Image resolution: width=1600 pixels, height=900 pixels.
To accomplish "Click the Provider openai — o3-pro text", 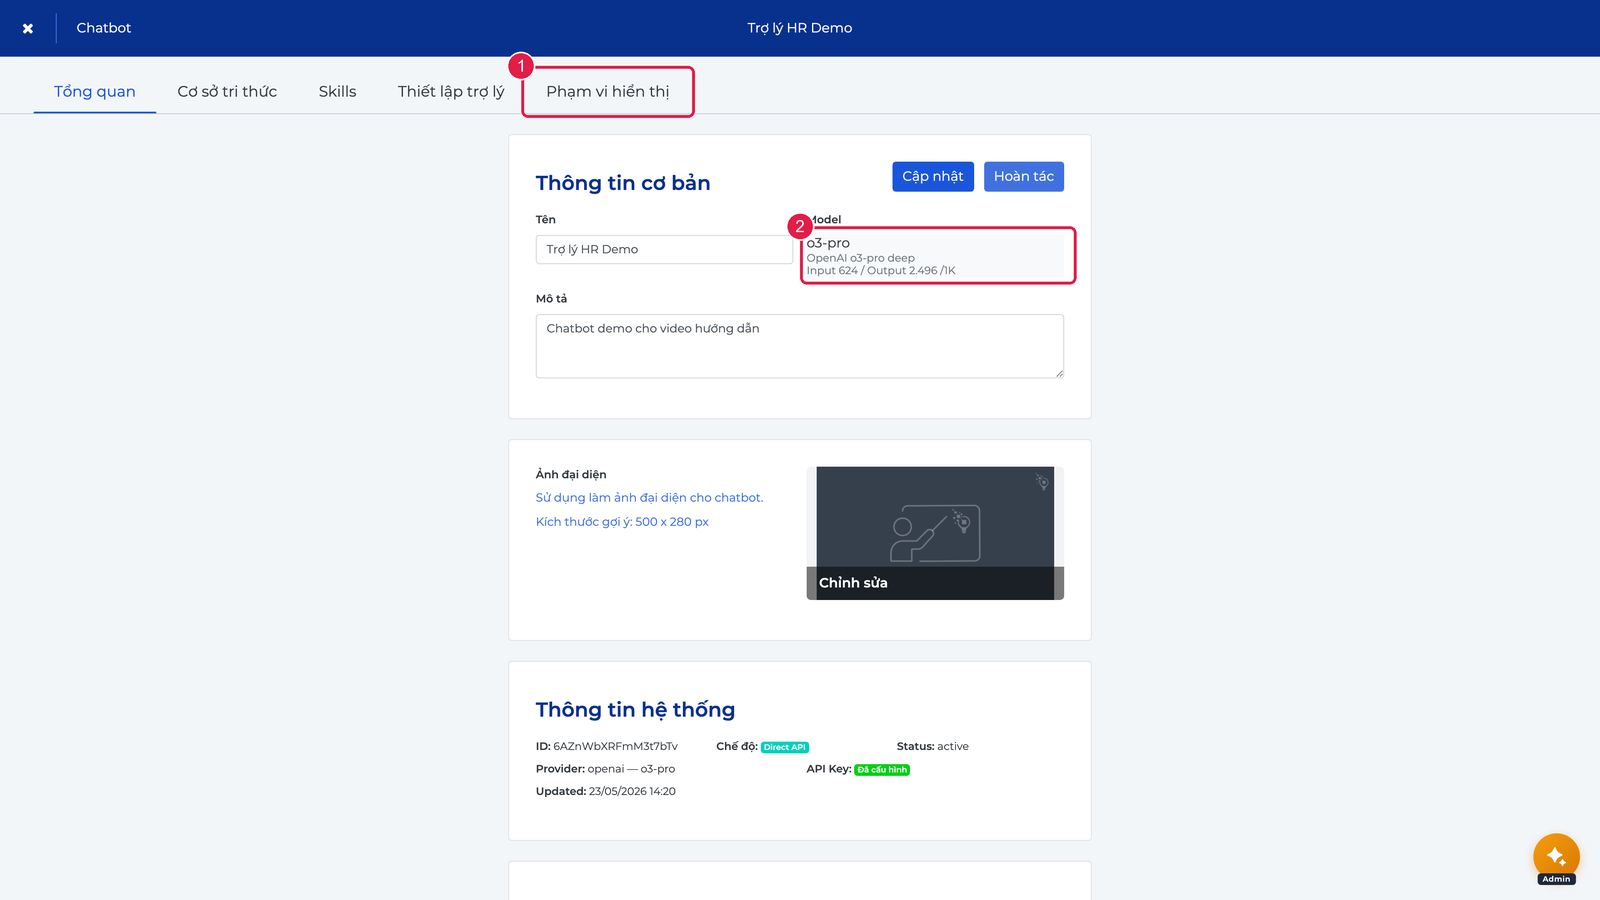I will tap(605, 769).
